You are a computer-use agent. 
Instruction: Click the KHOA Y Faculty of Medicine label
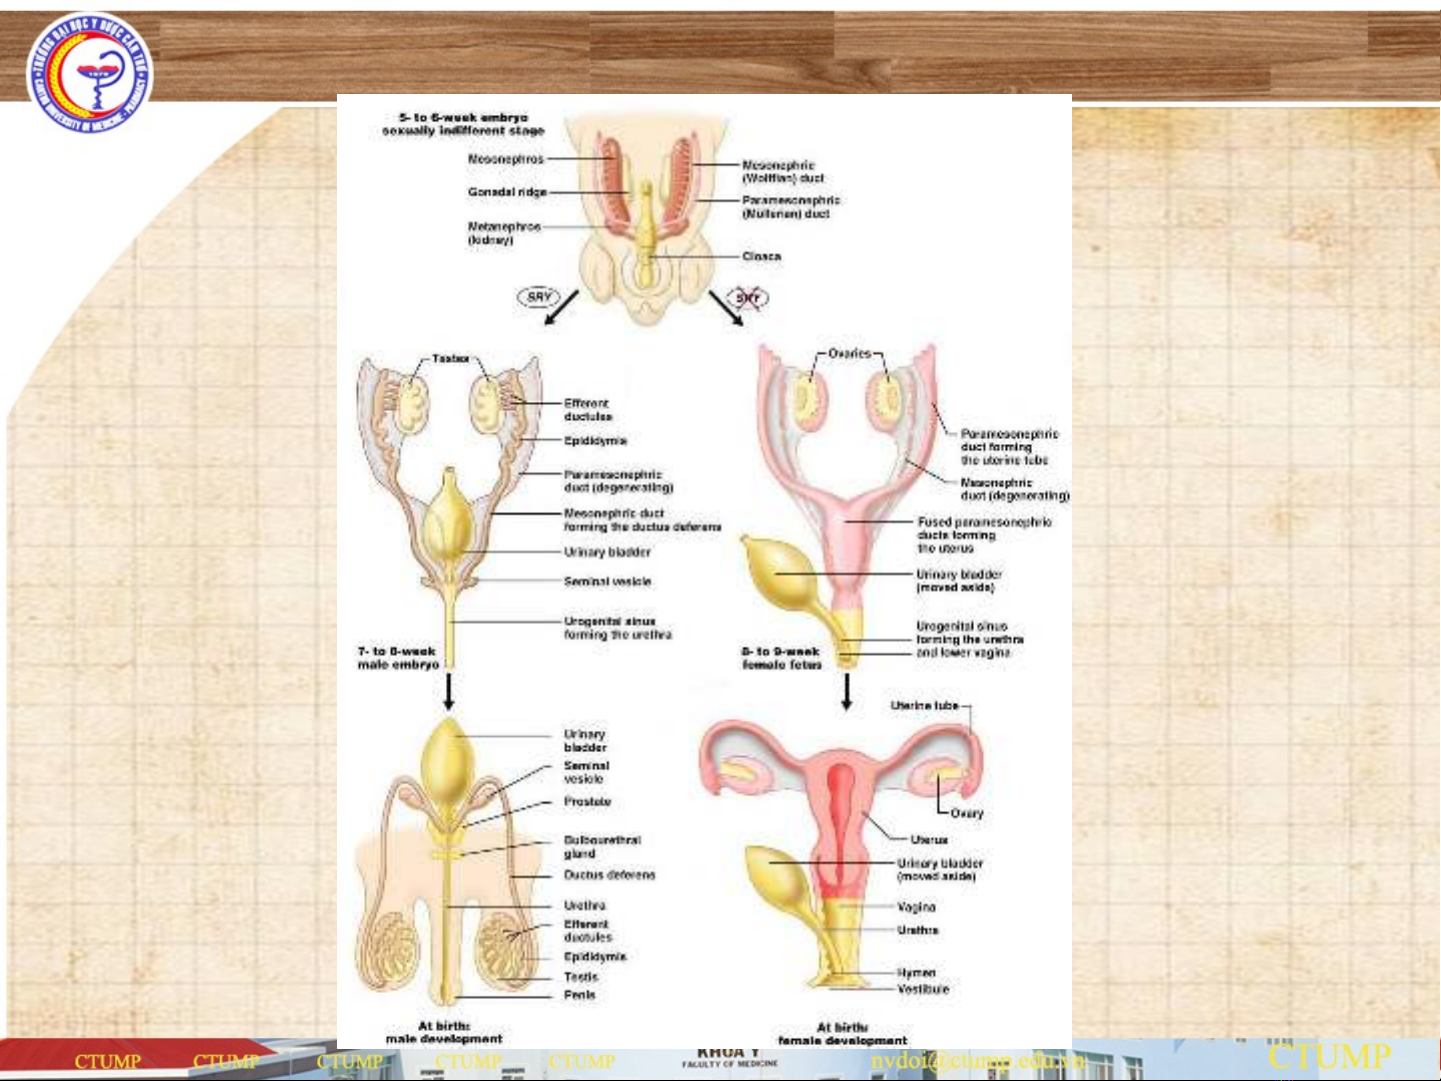pyautogui.click(x=729, y=1057)
